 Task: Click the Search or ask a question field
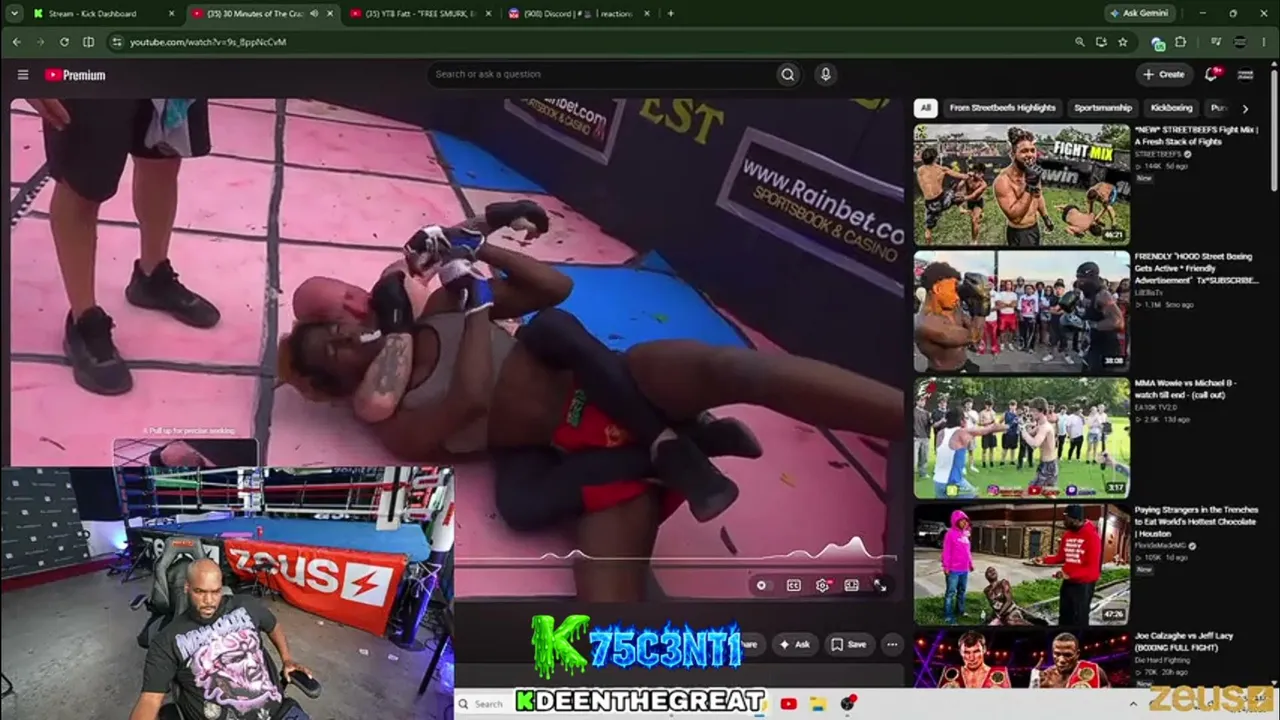[x=602, y=74]
